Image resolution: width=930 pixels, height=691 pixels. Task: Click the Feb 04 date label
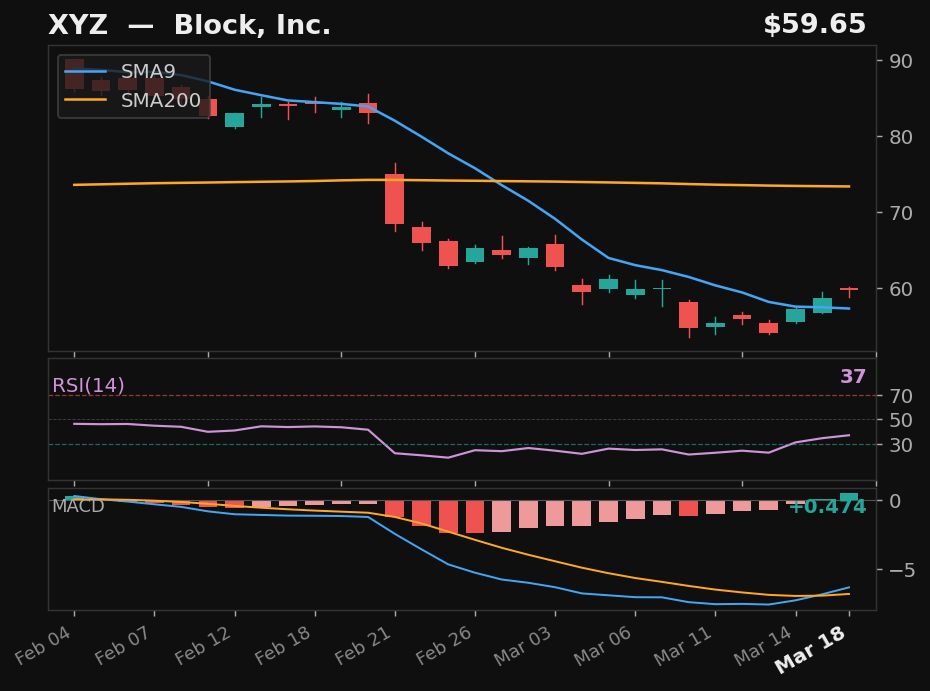coord(43,645)
